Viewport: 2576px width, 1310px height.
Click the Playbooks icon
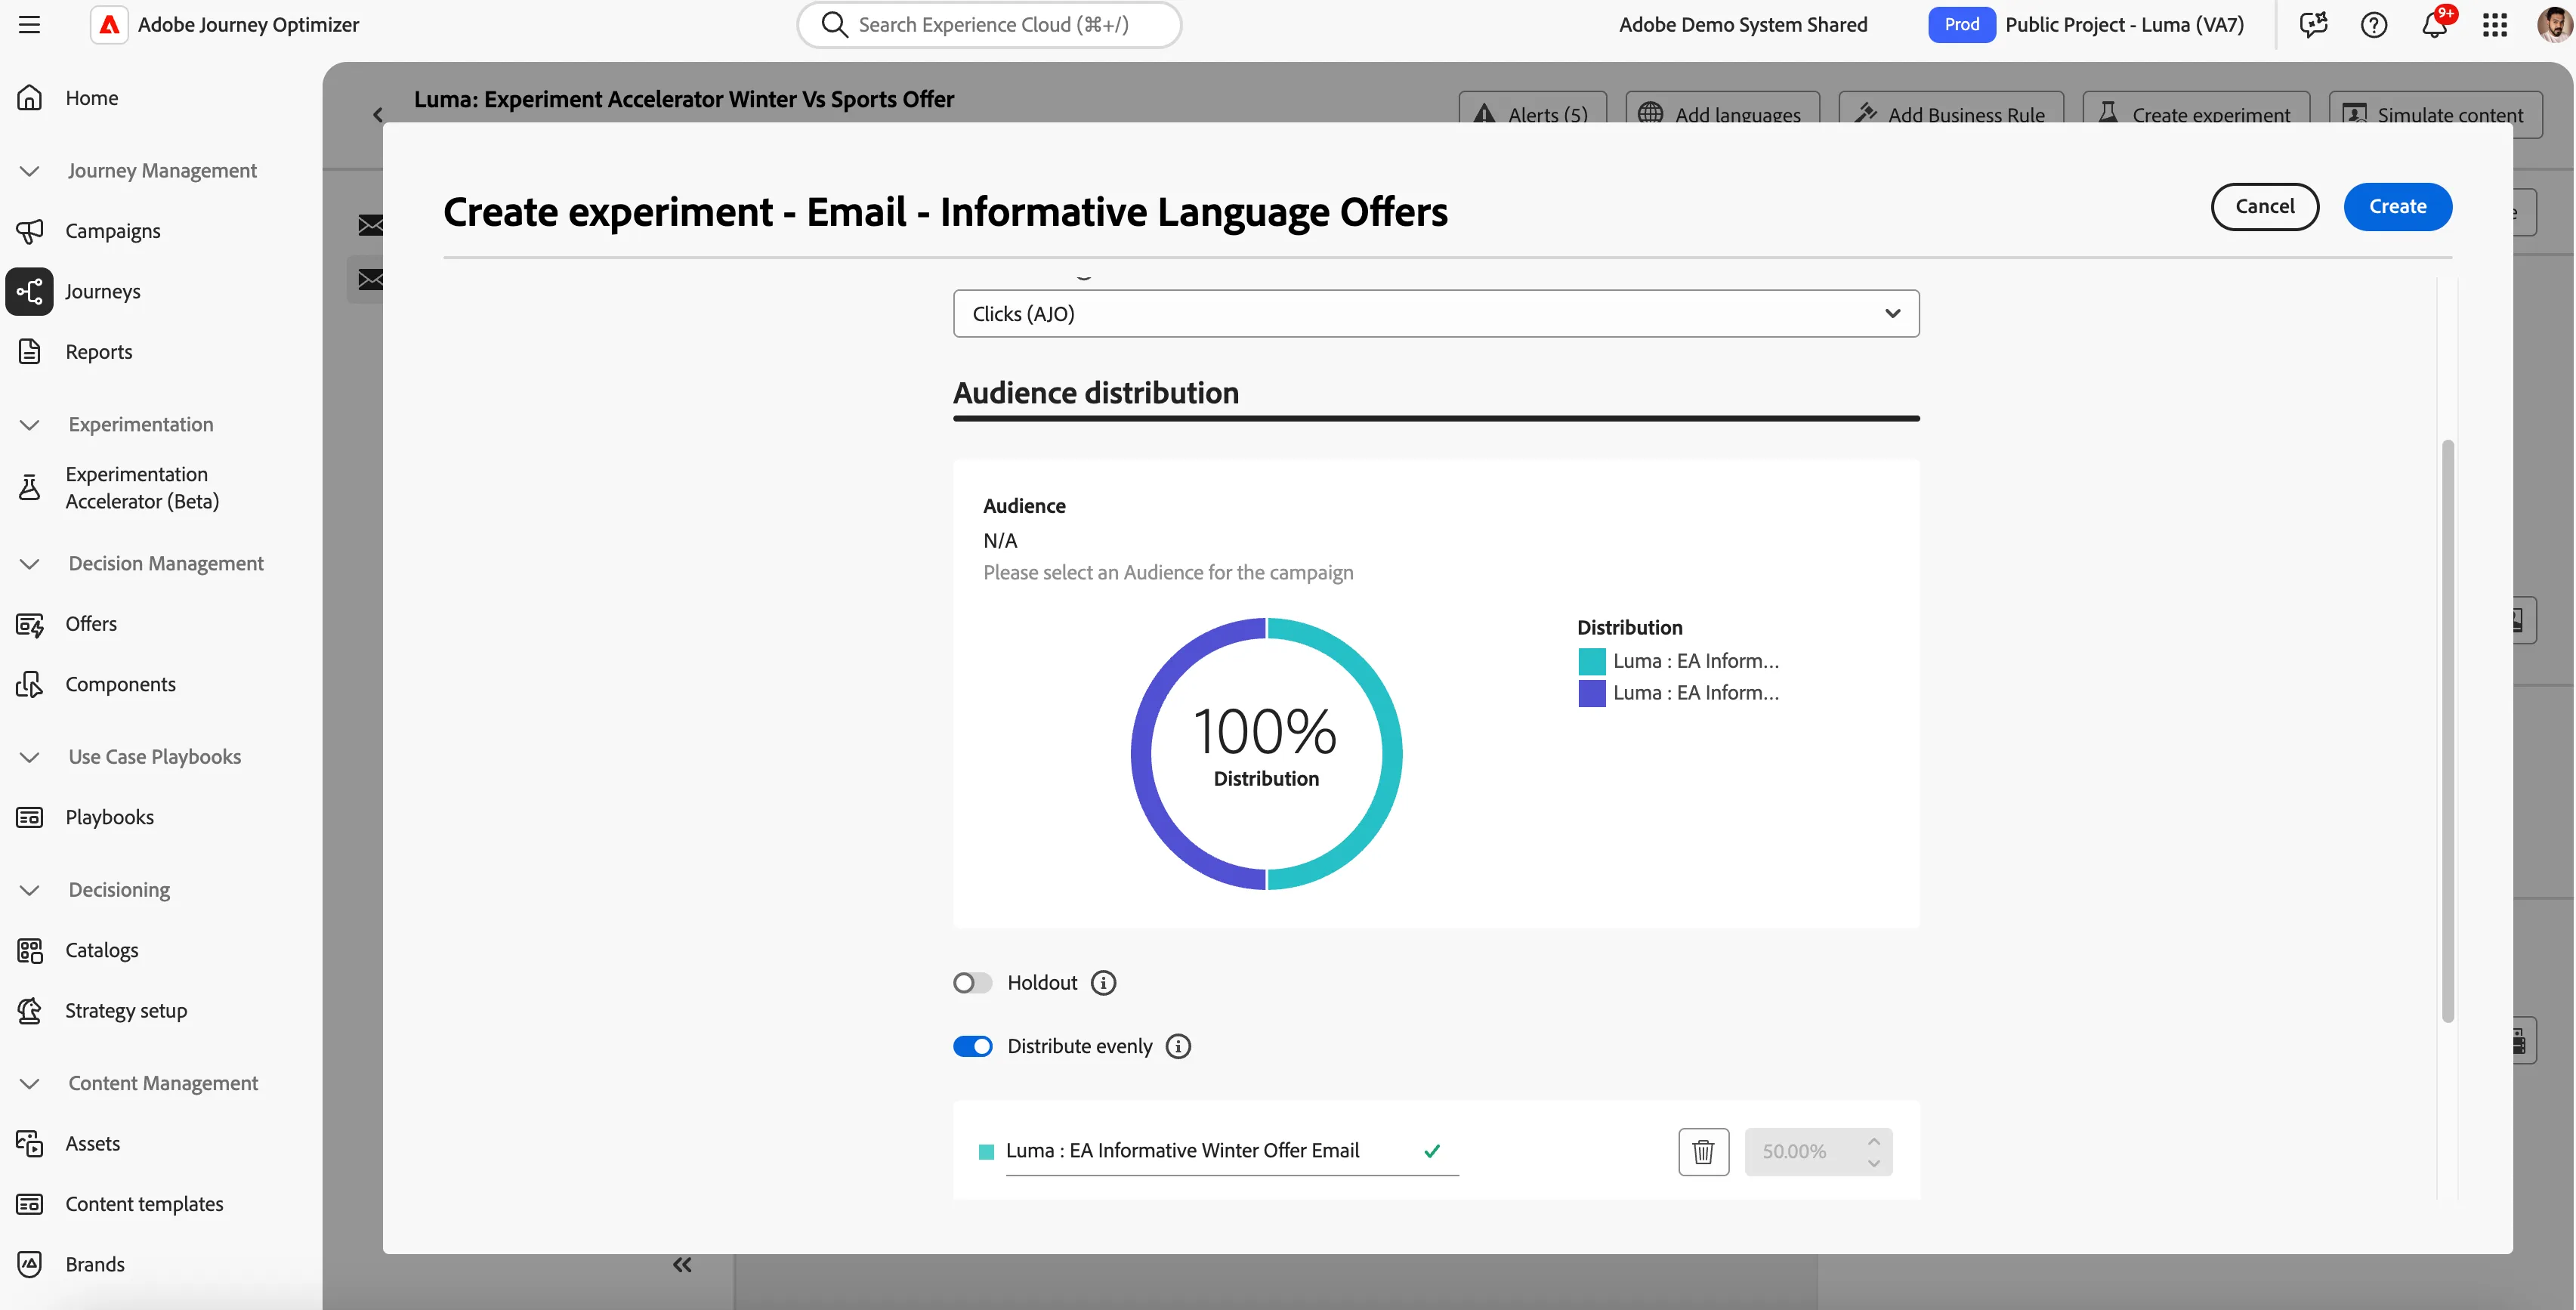pos(30,818)
